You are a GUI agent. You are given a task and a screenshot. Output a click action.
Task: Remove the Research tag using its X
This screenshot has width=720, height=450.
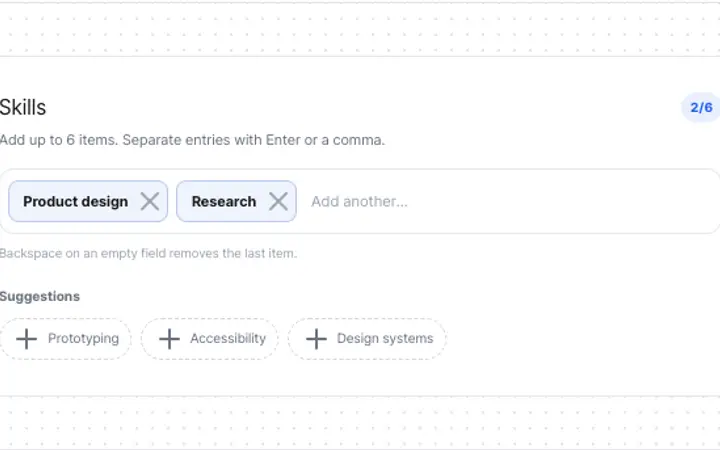tap(278, 201)
